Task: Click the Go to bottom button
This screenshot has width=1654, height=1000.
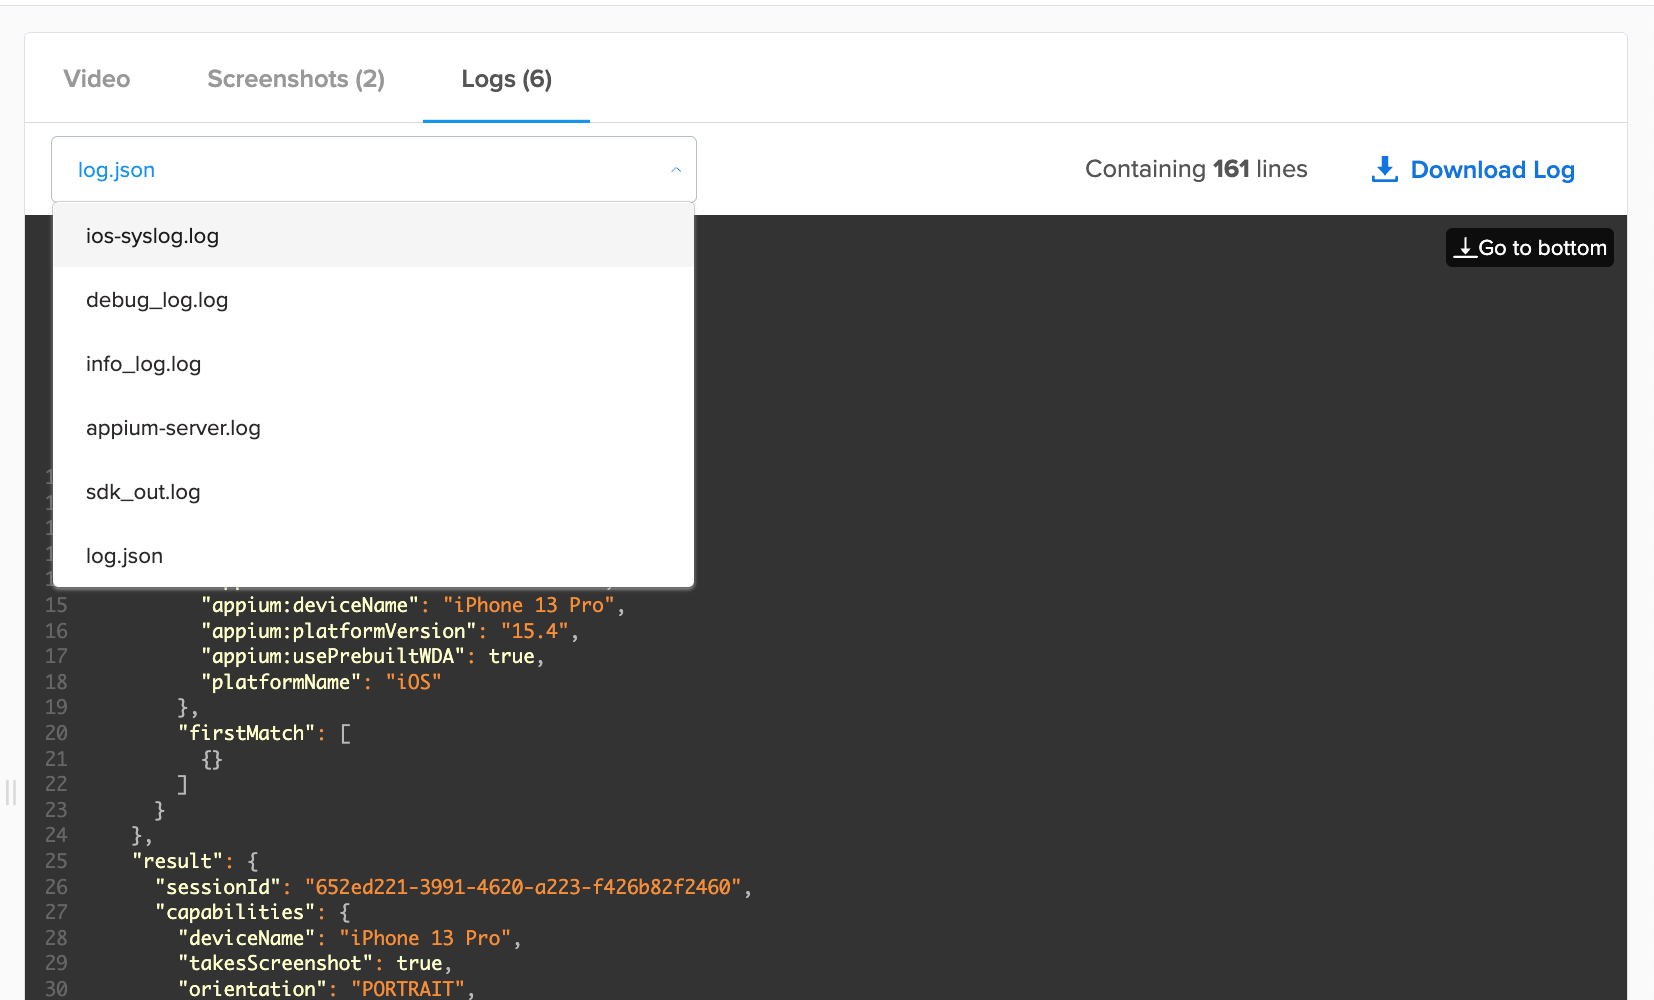Action: [1529, 247]
